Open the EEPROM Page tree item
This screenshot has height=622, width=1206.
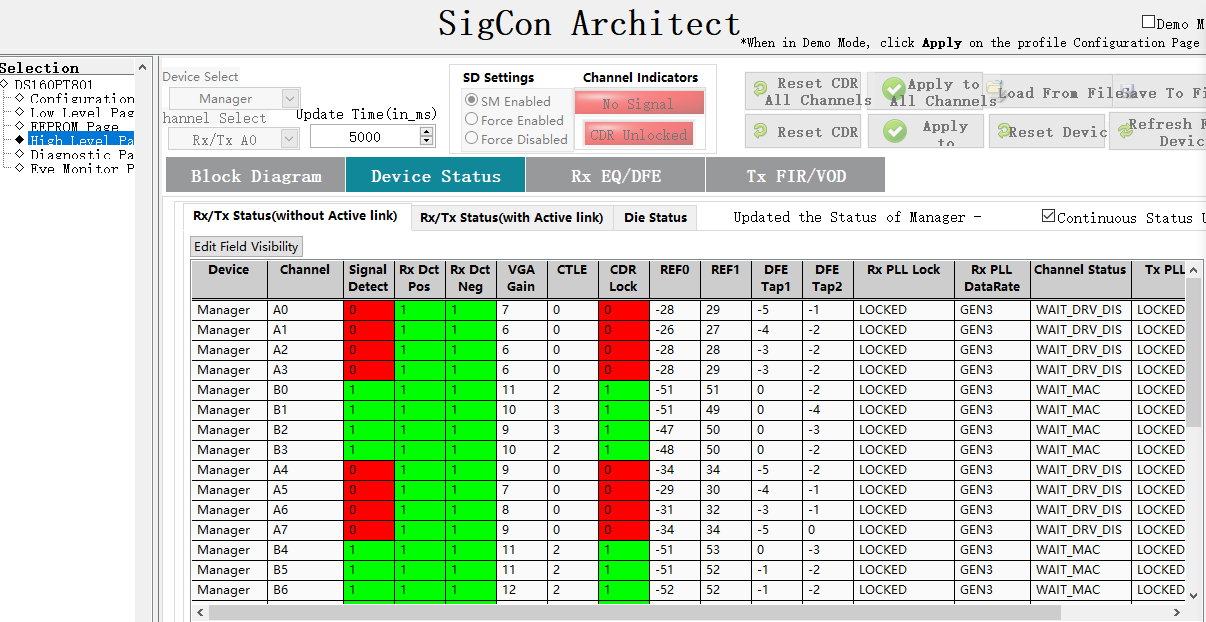74,127
